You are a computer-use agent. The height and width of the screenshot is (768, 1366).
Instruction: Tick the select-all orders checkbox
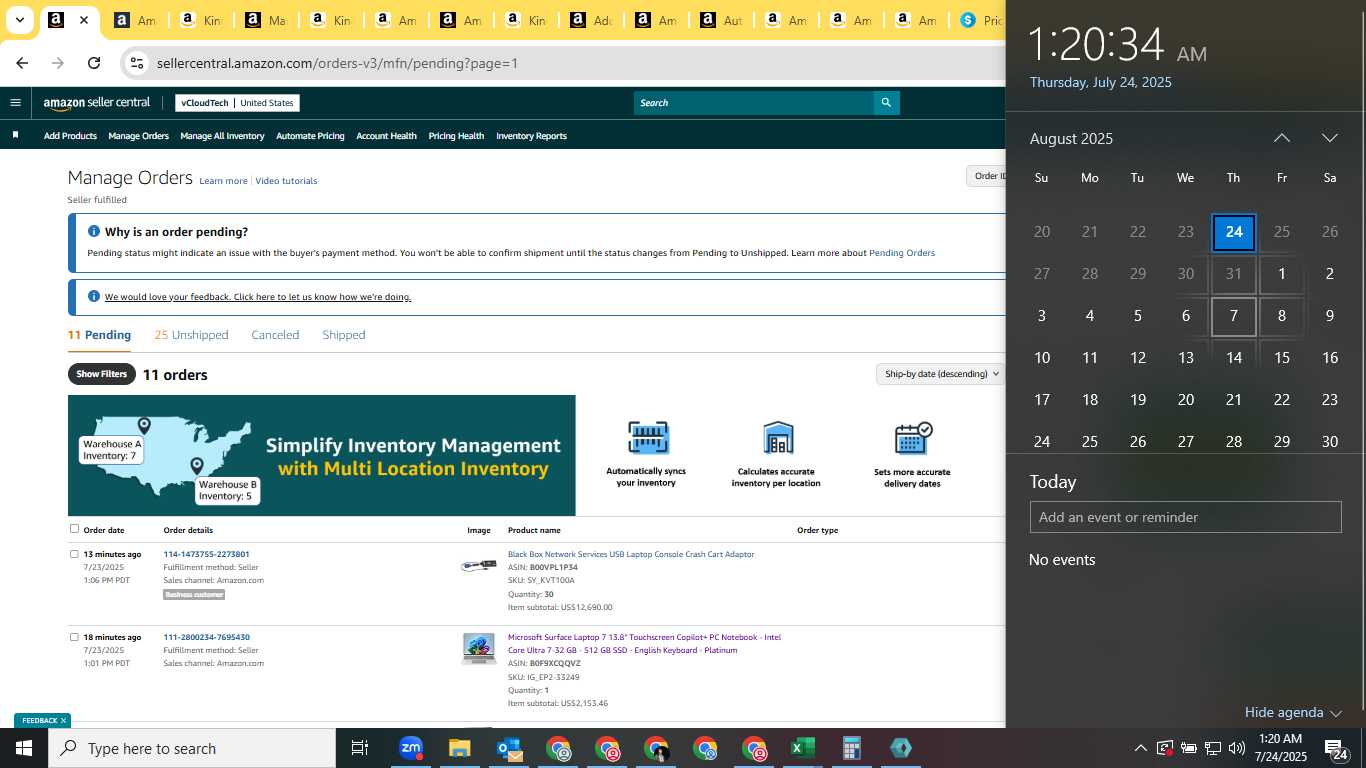[74, 529]
